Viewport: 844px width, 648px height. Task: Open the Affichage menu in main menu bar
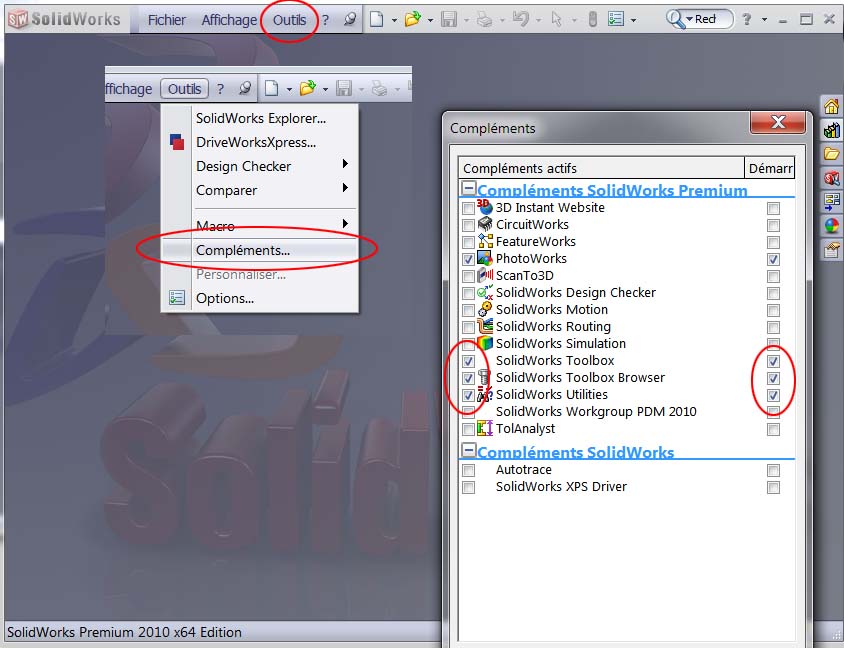click(229, 20)
